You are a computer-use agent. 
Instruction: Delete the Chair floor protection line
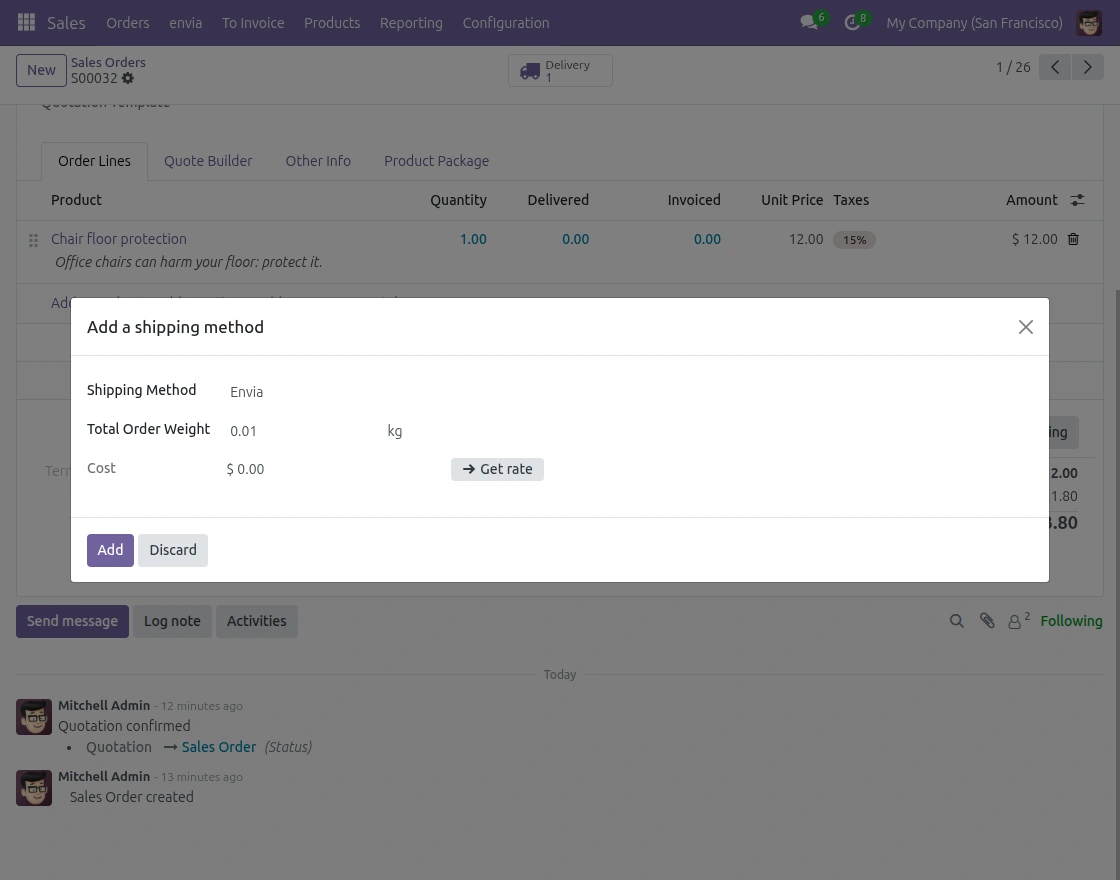pos(1073,239)
